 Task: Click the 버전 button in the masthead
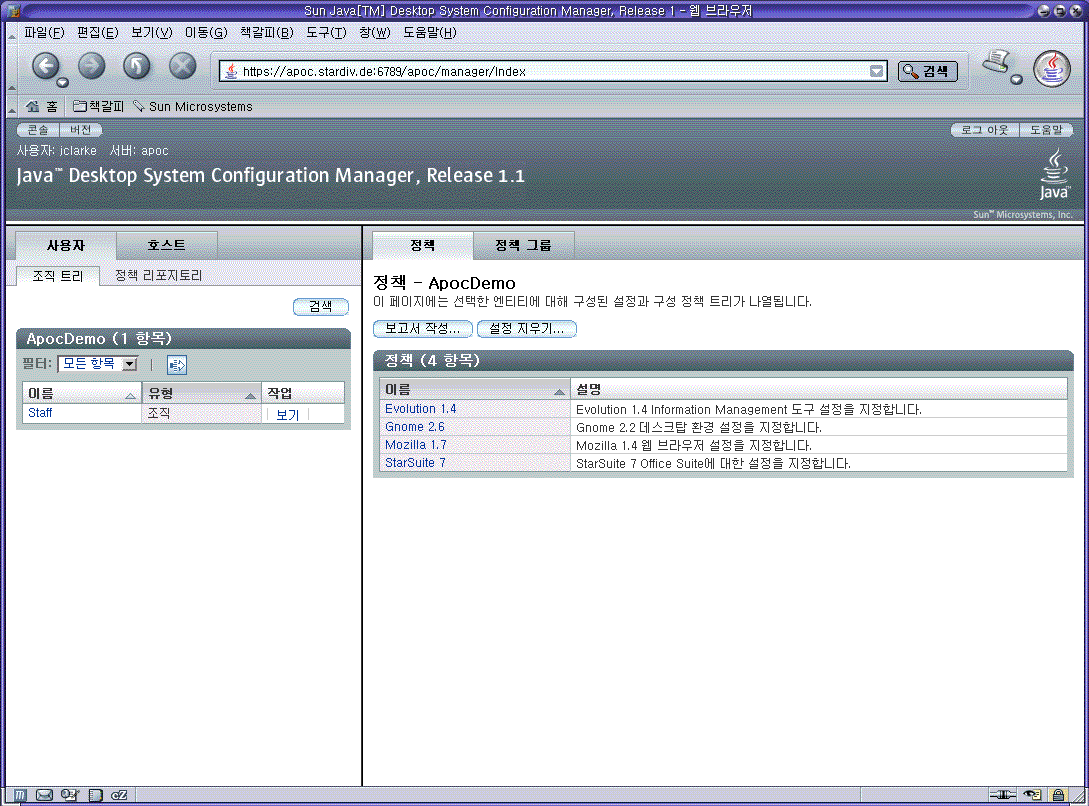click(81, 129)
